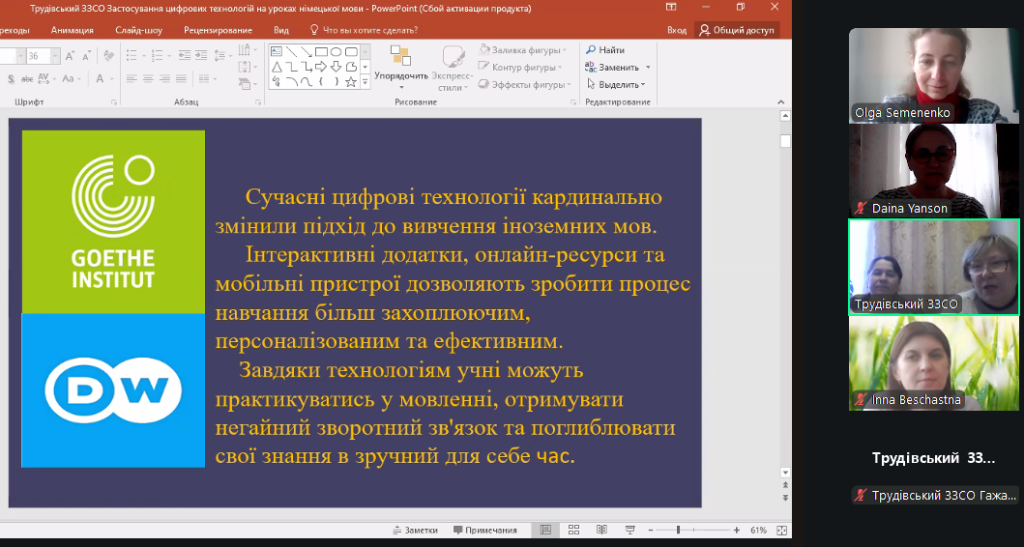Click Общий доступ share button
The image size is (1024, 547).
click(738, 30)
